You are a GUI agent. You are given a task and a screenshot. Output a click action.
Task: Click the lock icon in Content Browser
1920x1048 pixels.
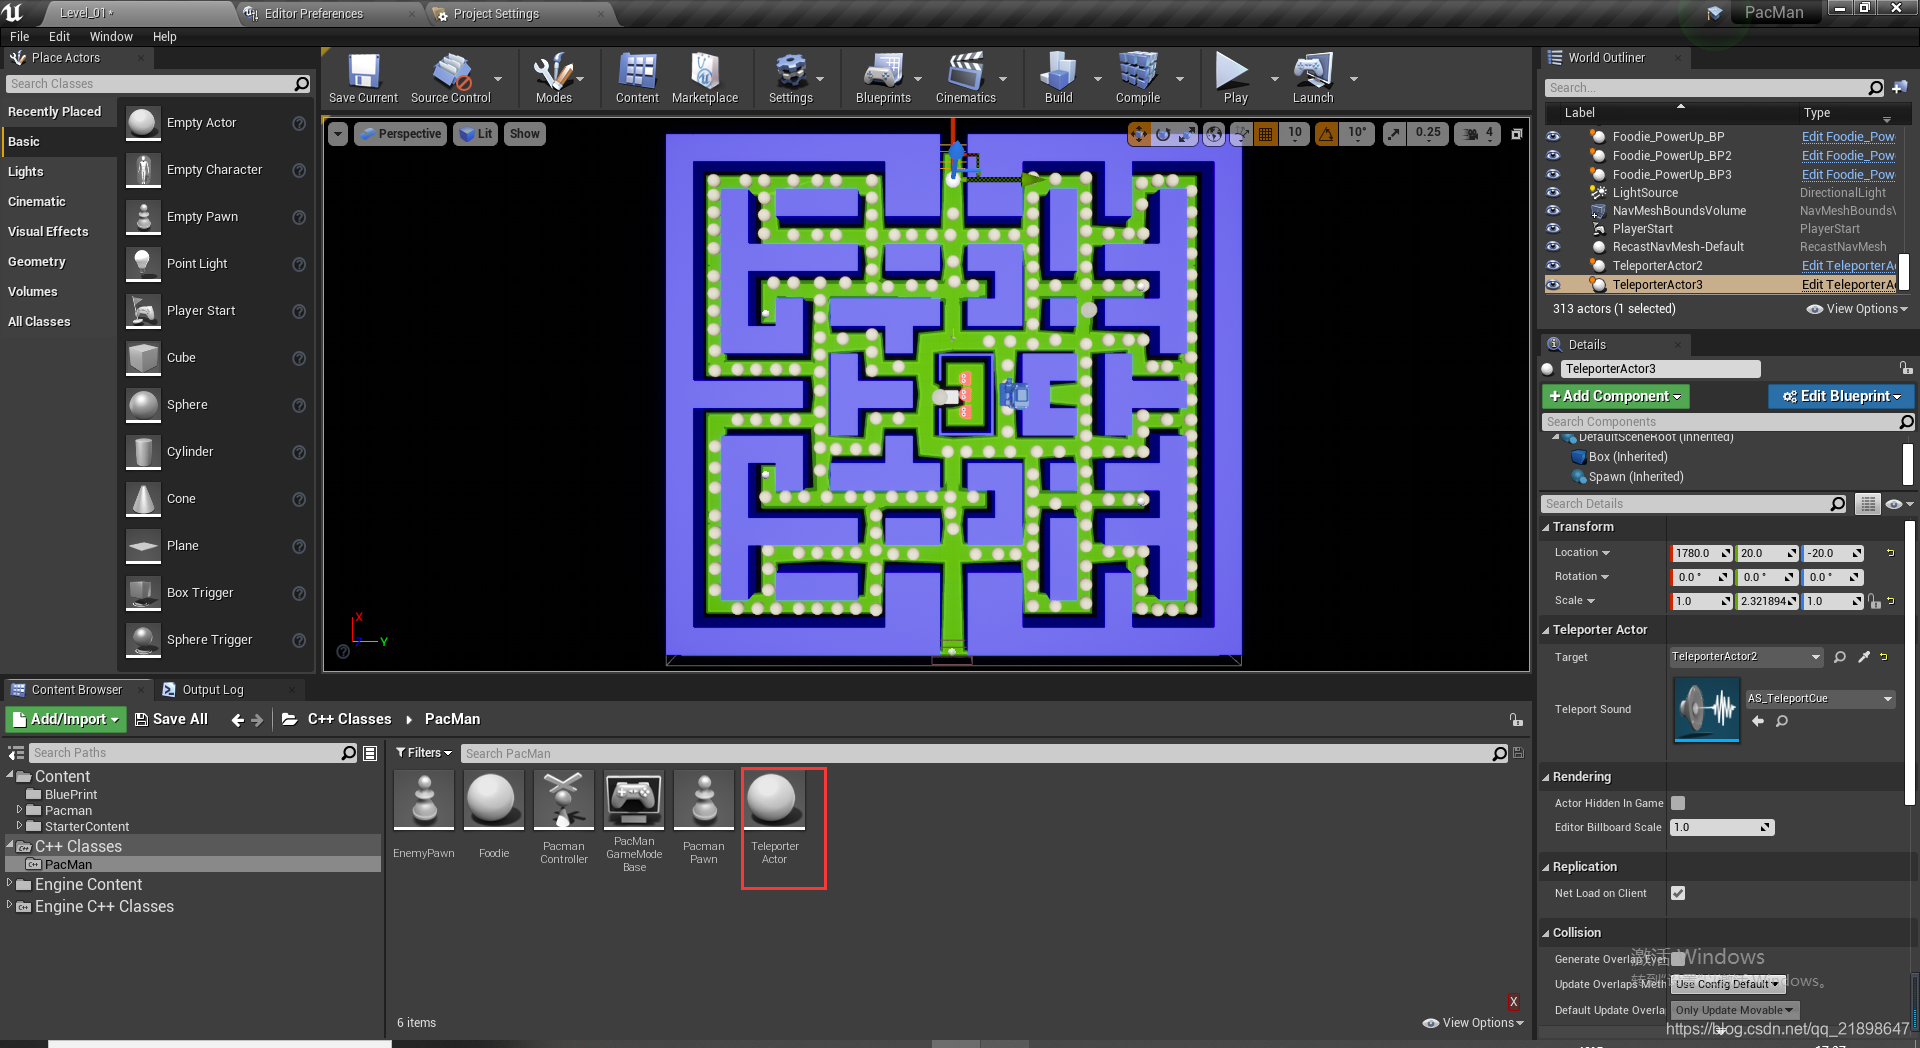(1516, 720)
